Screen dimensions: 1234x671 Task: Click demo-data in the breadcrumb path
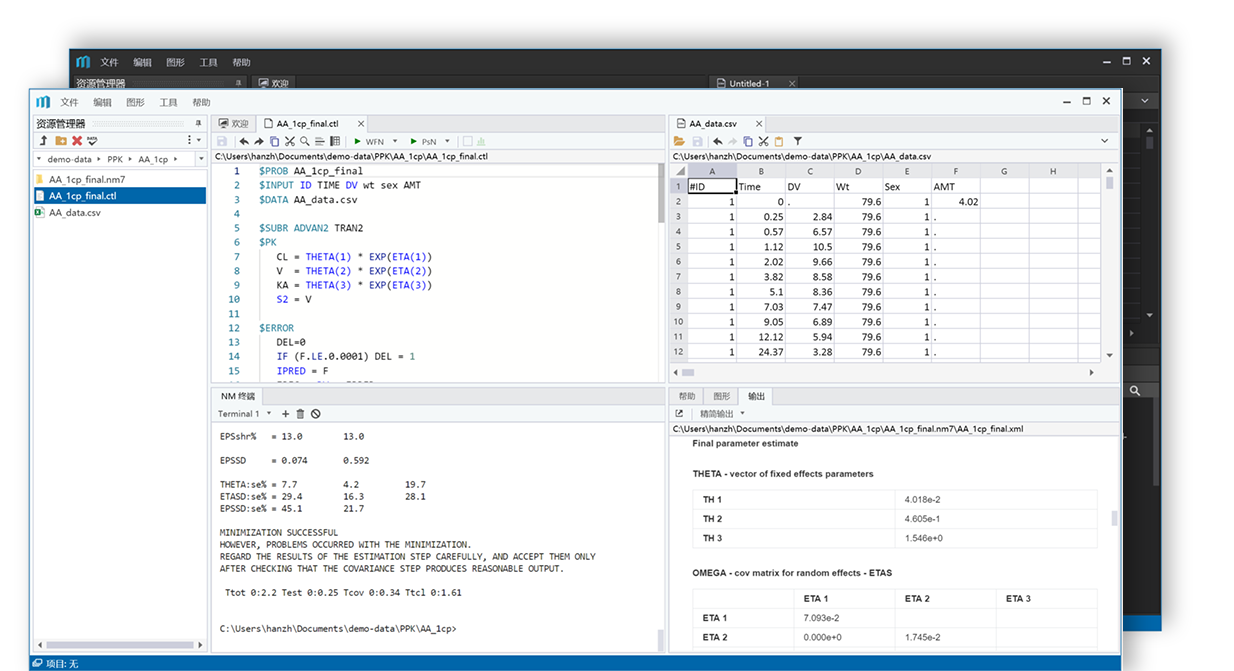(x=69, y=159)
